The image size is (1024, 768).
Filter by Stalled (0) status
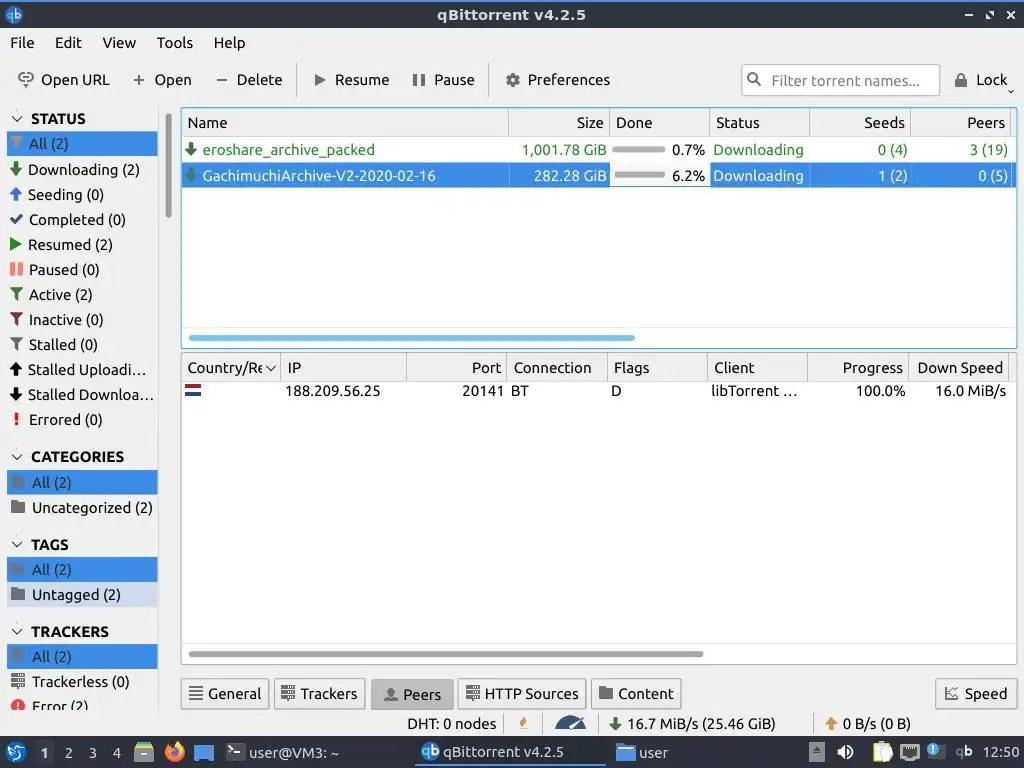[82, 344]
